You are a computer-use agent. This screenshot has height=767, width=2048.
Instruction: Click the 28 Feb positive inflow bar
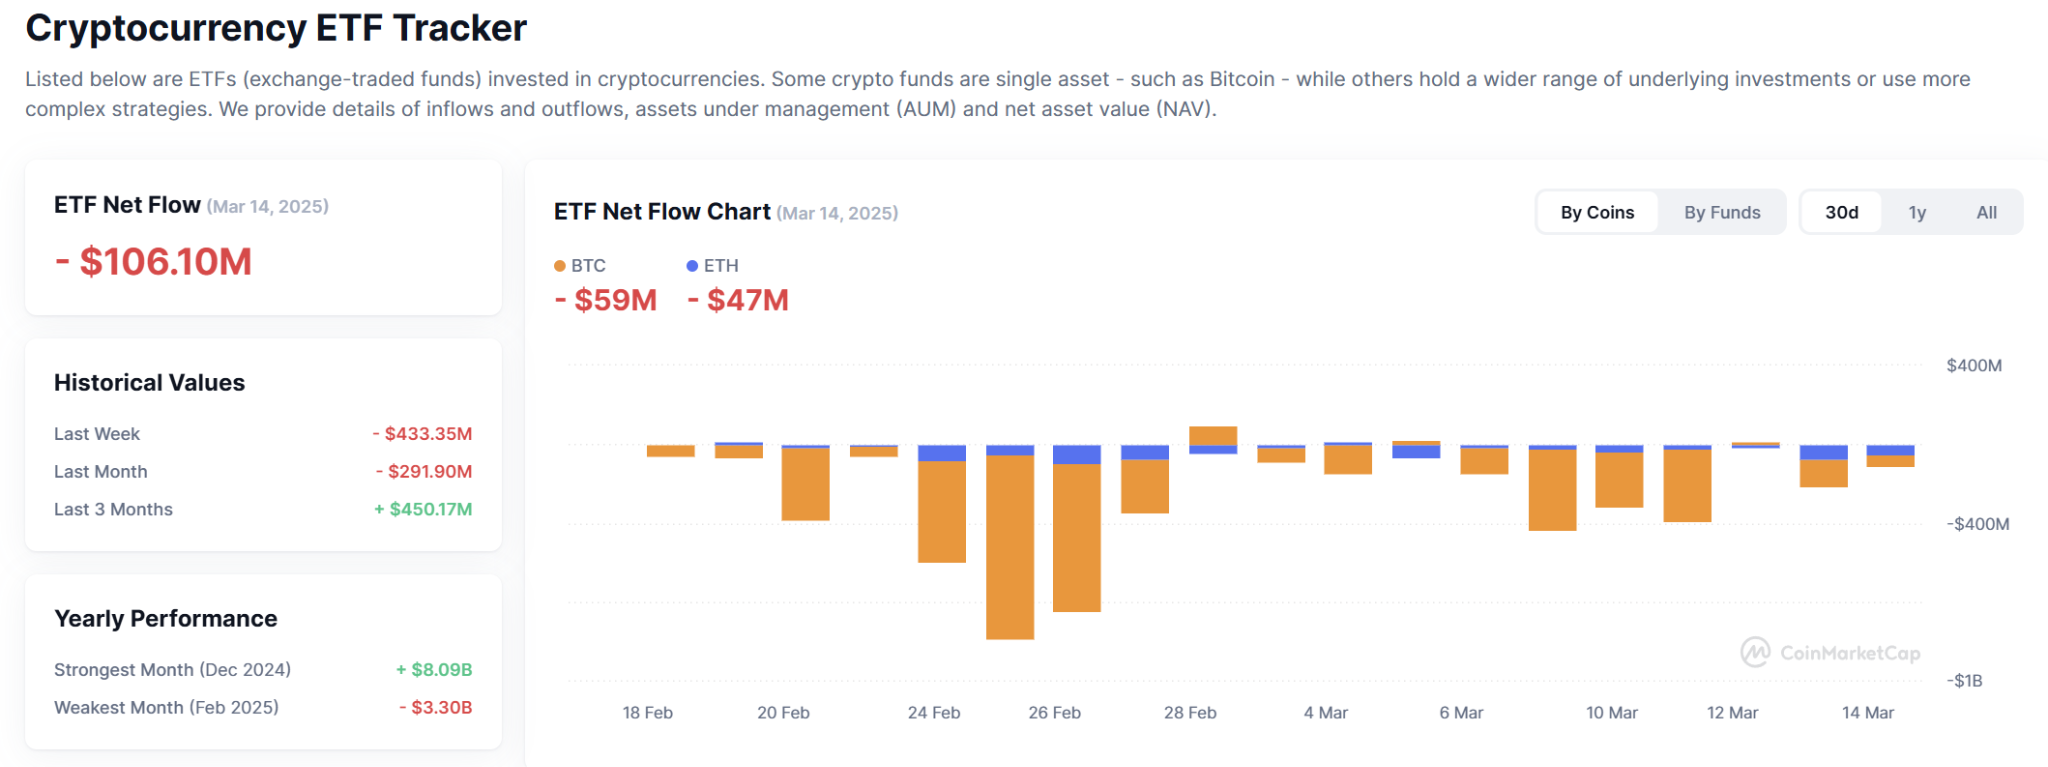pyautogui.click(x=1213, y=436)
